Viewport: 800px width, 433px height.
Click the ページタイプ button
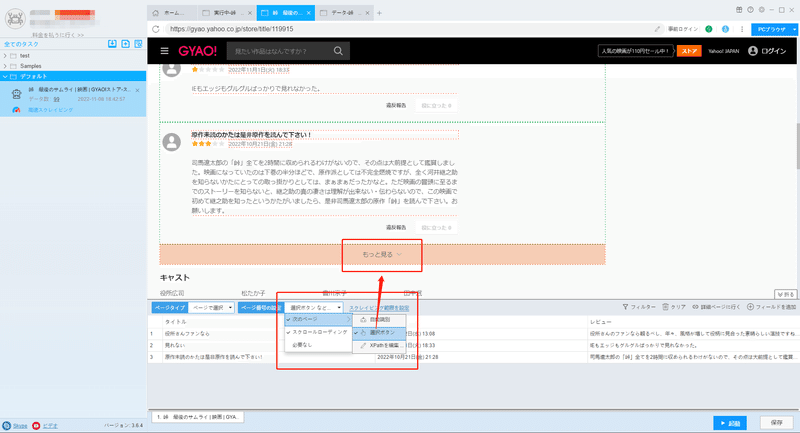170,308
